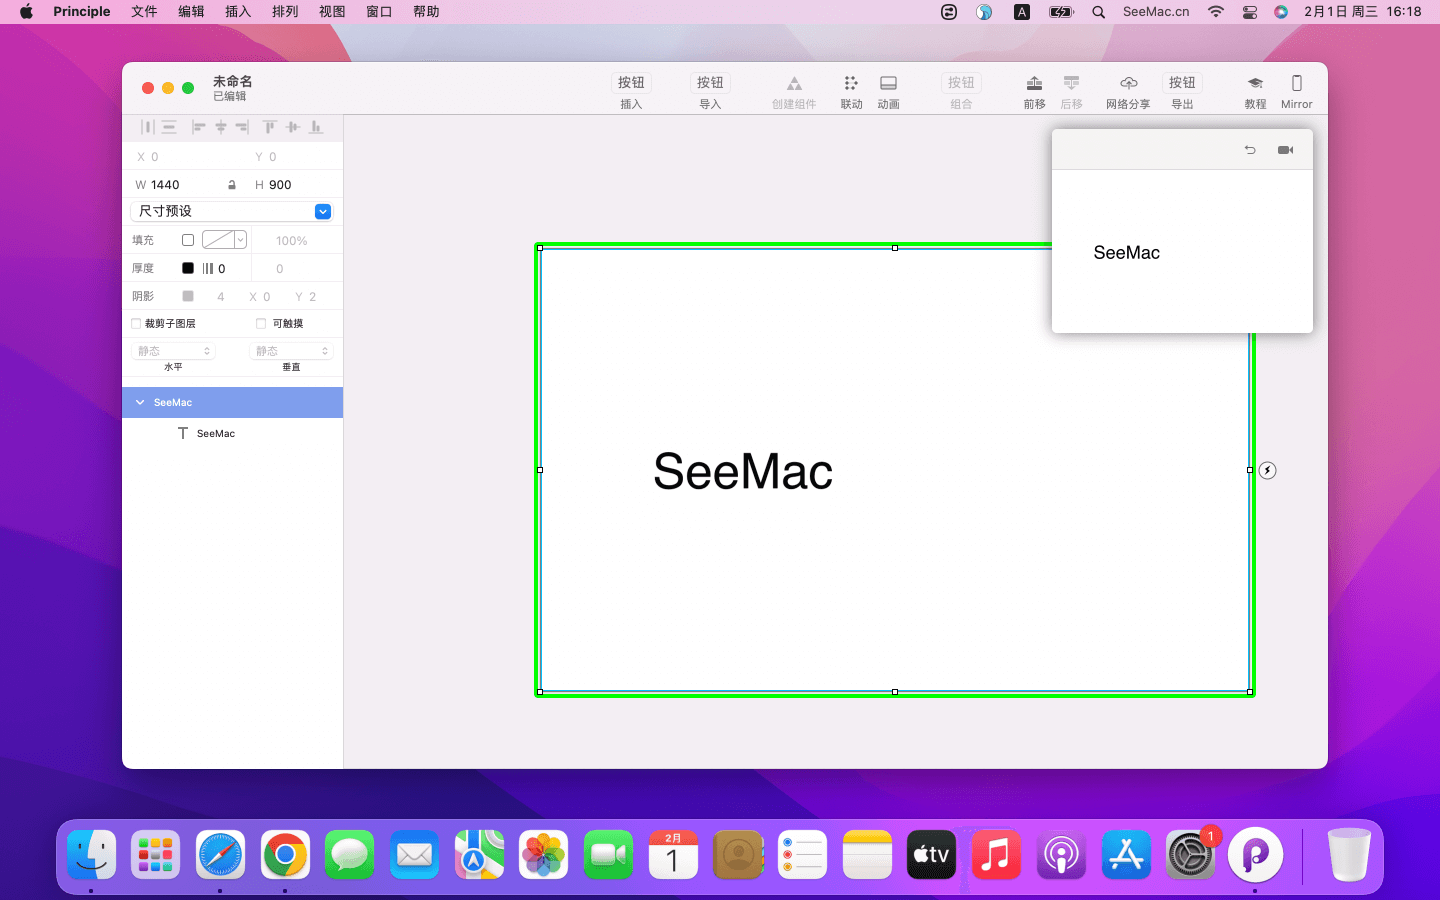The image size is (1440, 900).
Task: Open the 教程 tutorial icon
Action: click(1255, 84)
